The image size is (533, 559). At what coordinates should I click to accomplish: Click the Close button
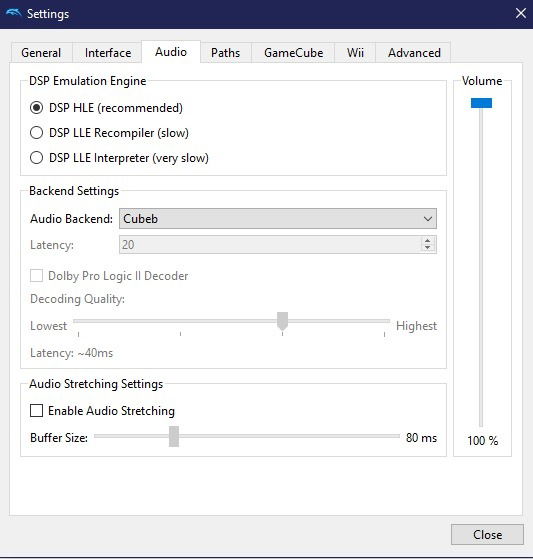[x=487, y=534]
